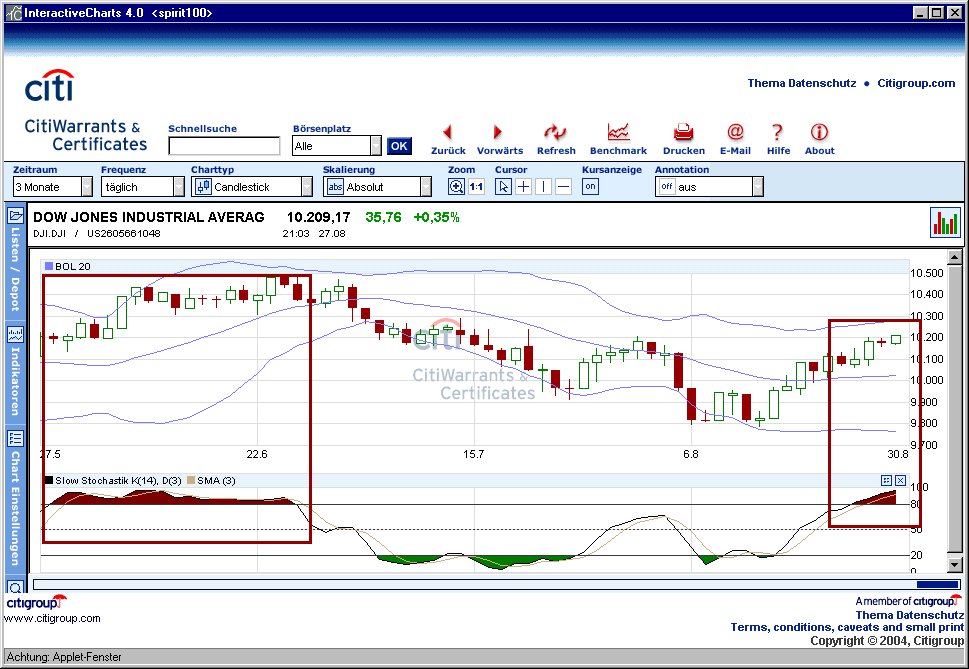The width and height of the screenshot is (969, 669).
Task: Click Stochastik panel settings grid icon
Action: pyautogui.click(x=887, y=481)
